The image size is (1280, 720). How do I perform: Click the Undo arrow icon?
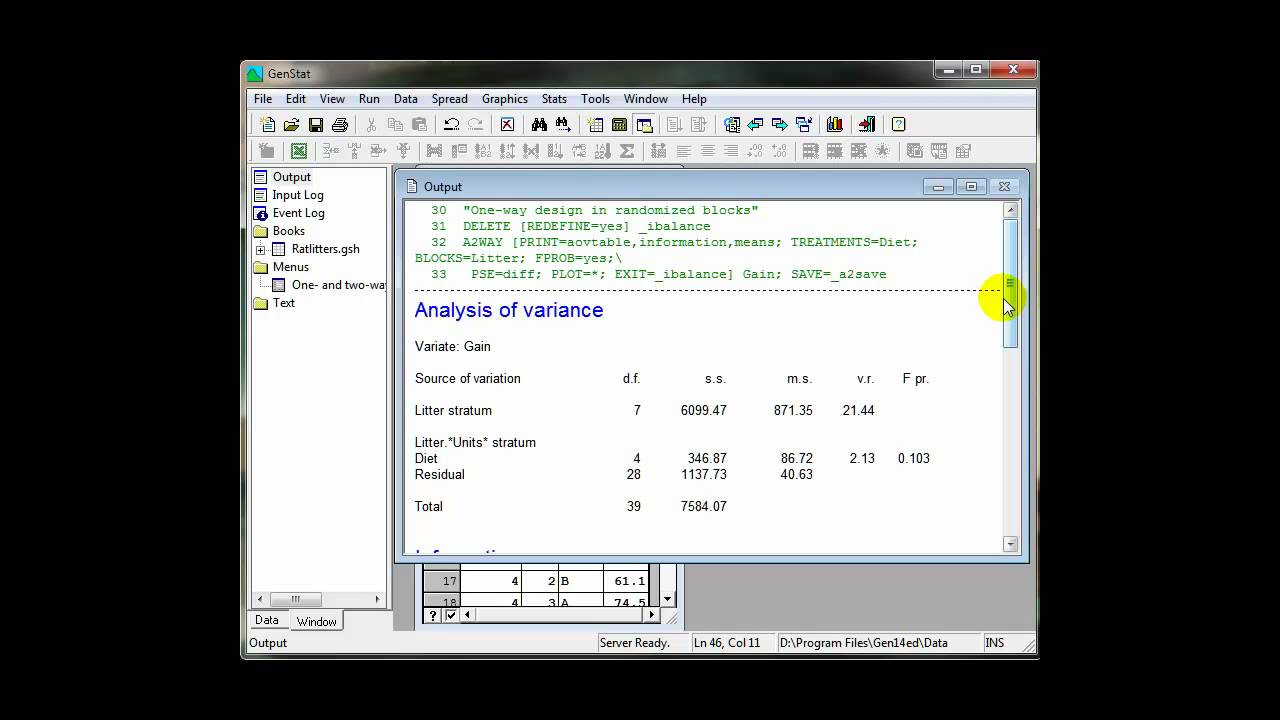451,125
